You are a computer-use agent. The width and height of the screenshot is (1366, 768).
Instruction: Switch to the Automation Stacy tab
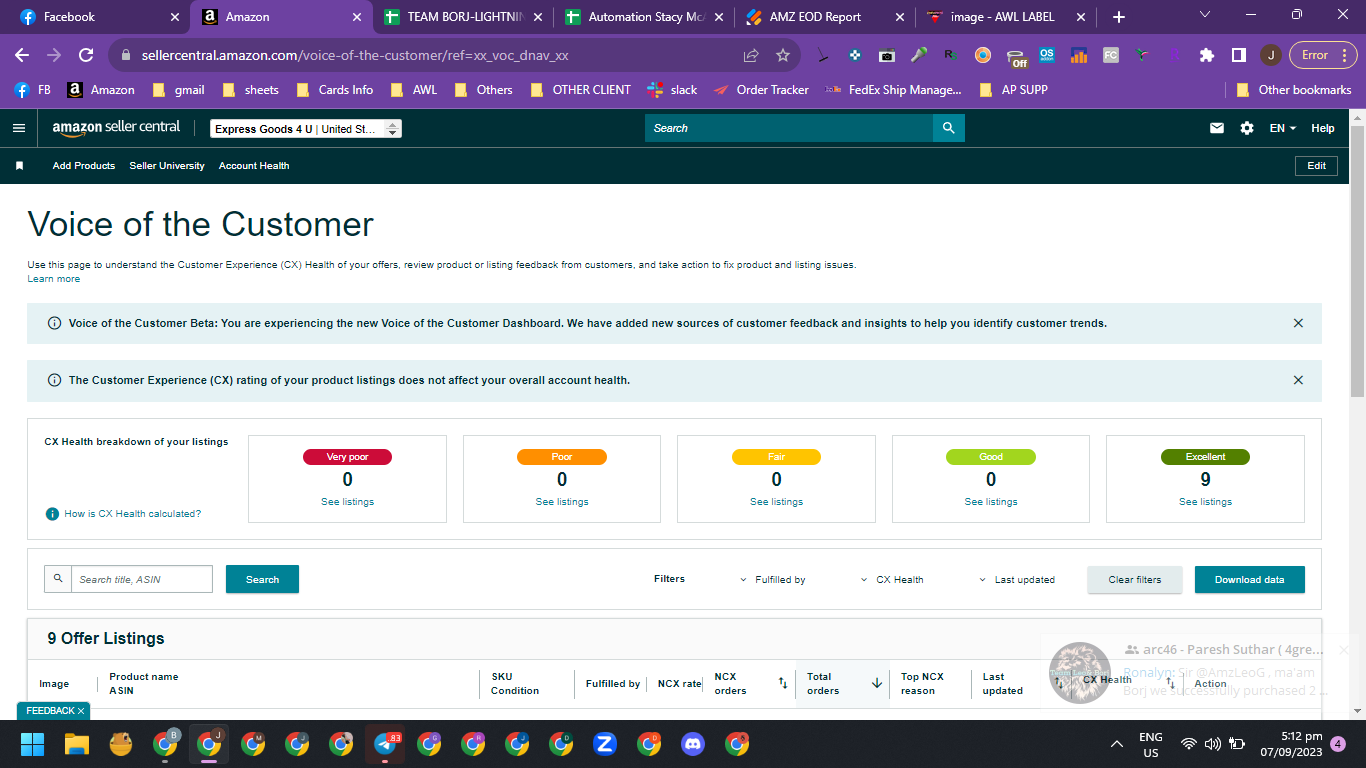[x=645, y=17]
